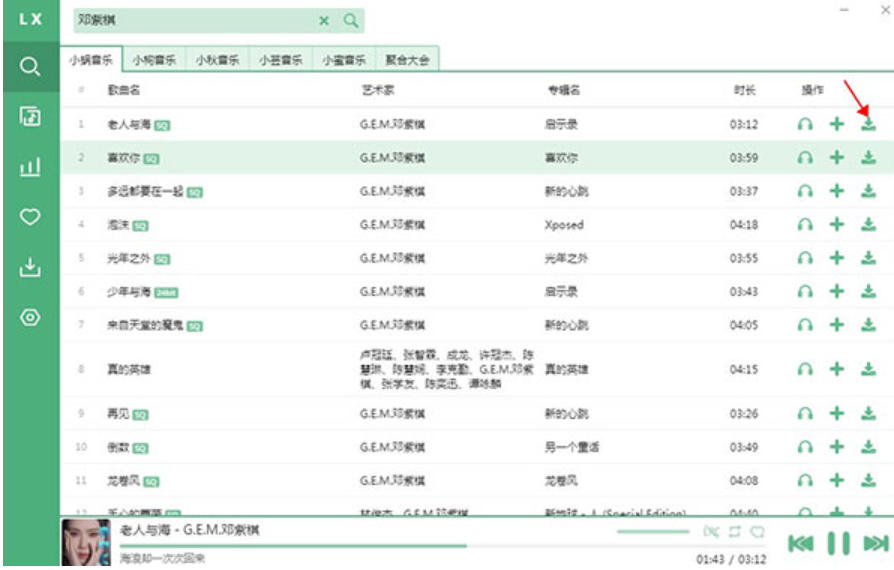Image resolution: width=894 pixels, height=570 pixels.
Task: Open the downloads page in the sidebar
Action: [30, 266]
